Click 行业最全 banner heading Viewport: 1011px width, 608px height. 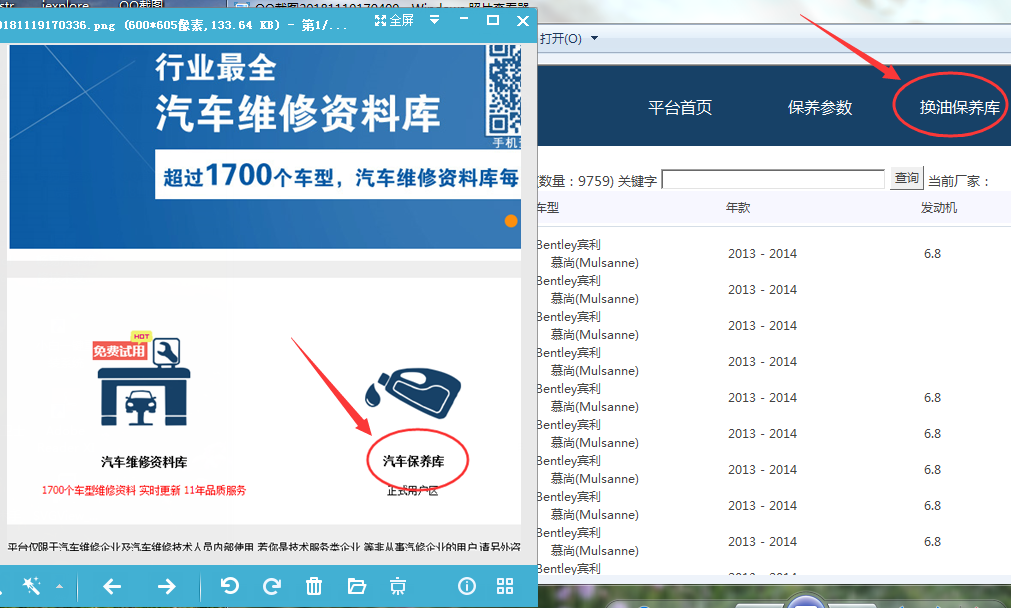[x=216, y=67]
